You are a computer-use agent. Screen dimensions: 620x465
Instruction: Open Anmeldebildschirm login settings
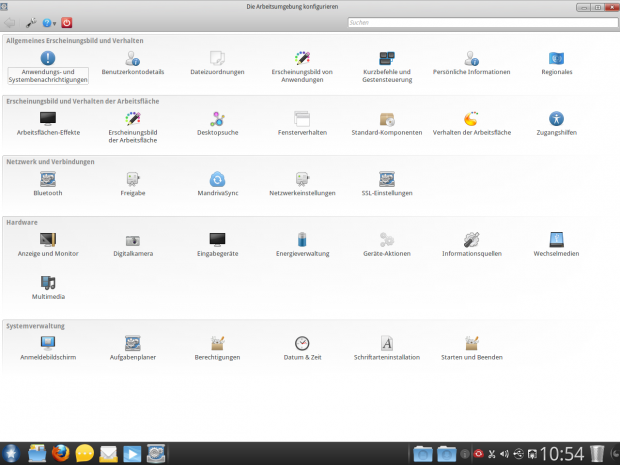pos(48,348)
